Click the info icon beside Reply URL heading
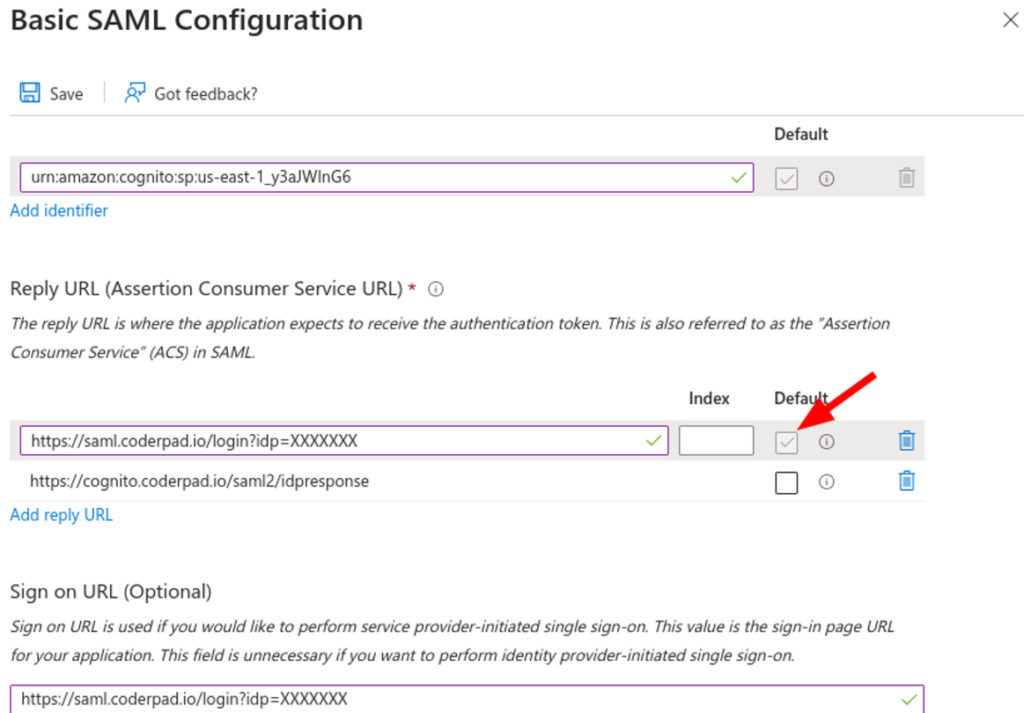Image resolution: width=1024 pixels, height=713 pixels. pos(435,289)
